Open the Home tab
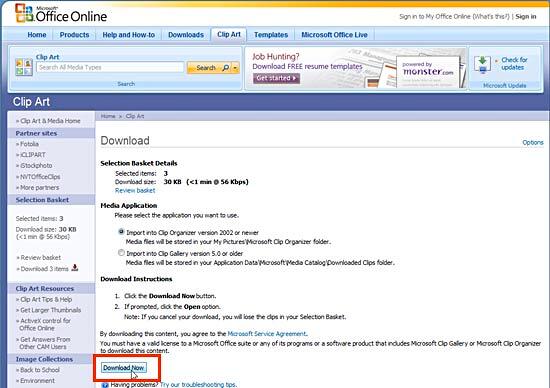This screenshot has width=550, height=388. 37,35
